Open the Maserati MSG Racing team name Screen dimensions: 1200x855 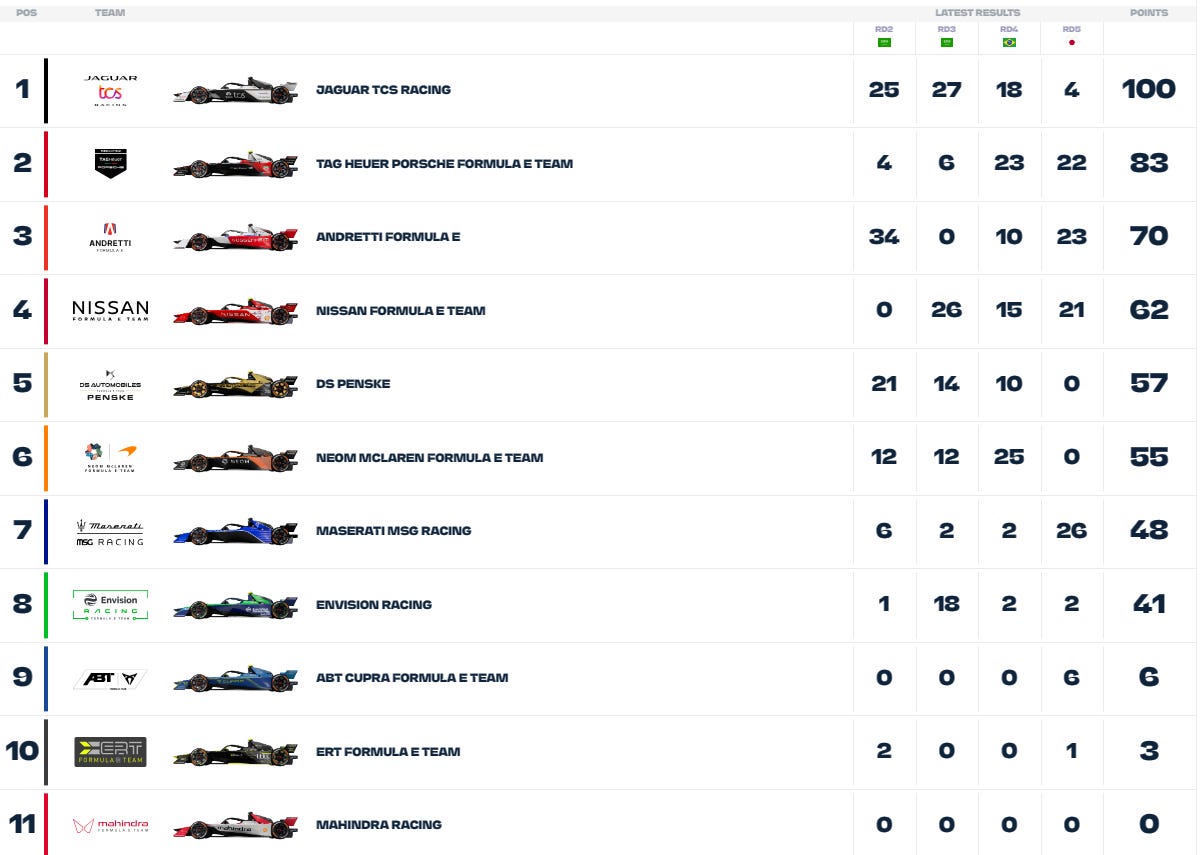pos(393,531)
